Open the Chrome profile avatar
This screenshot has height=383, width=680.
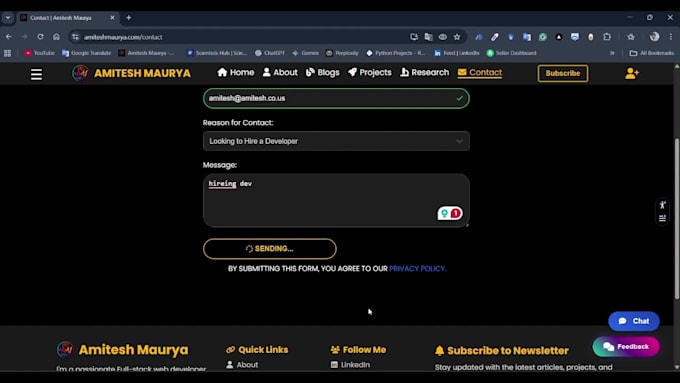pyautogui.click(x=654, y=37)
